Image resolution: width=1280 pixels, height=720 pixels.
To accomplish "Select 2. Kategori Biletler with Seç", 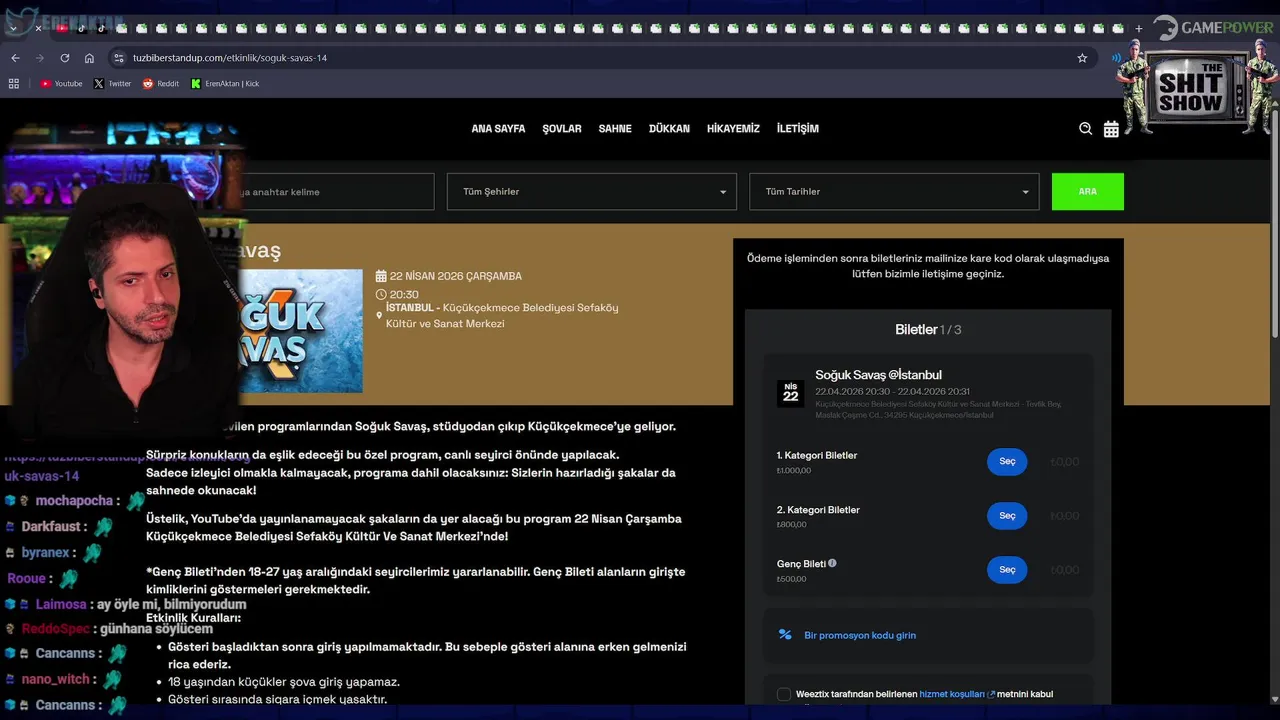I will coord(1007,516).
